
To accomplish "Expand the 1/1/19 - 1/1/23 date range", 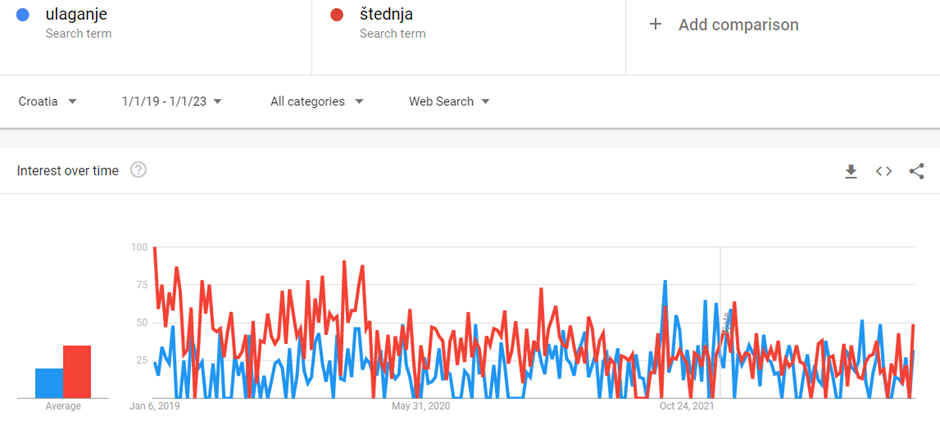I will coord(171,101).
